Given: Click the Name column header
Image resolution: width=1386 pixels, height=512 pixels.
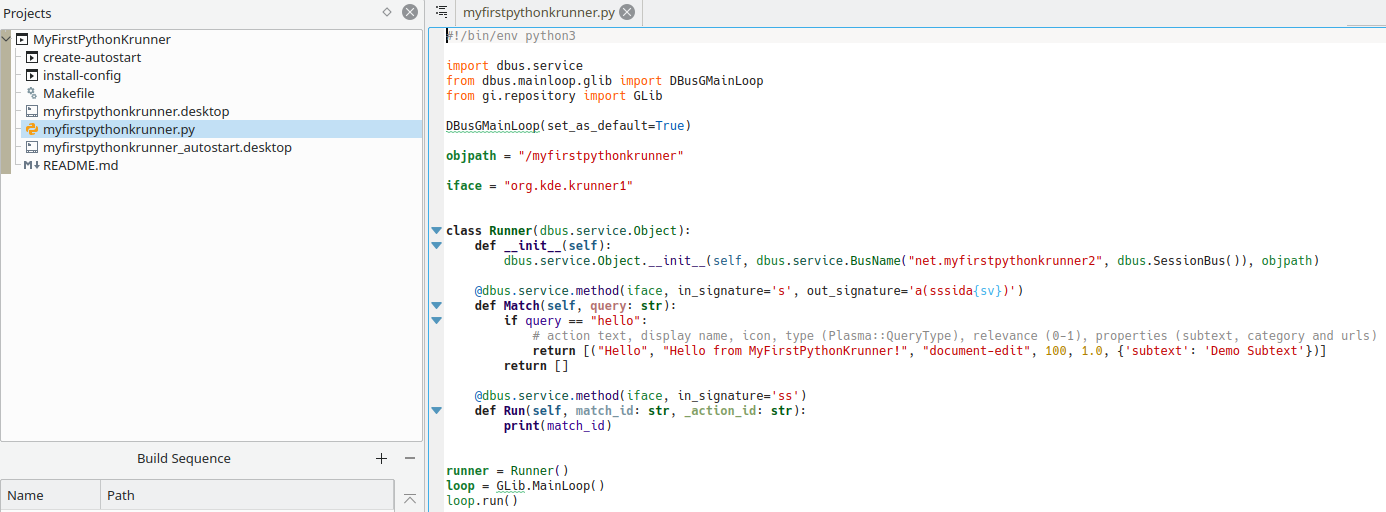Looking at the screenshot, I should point(51,496).
